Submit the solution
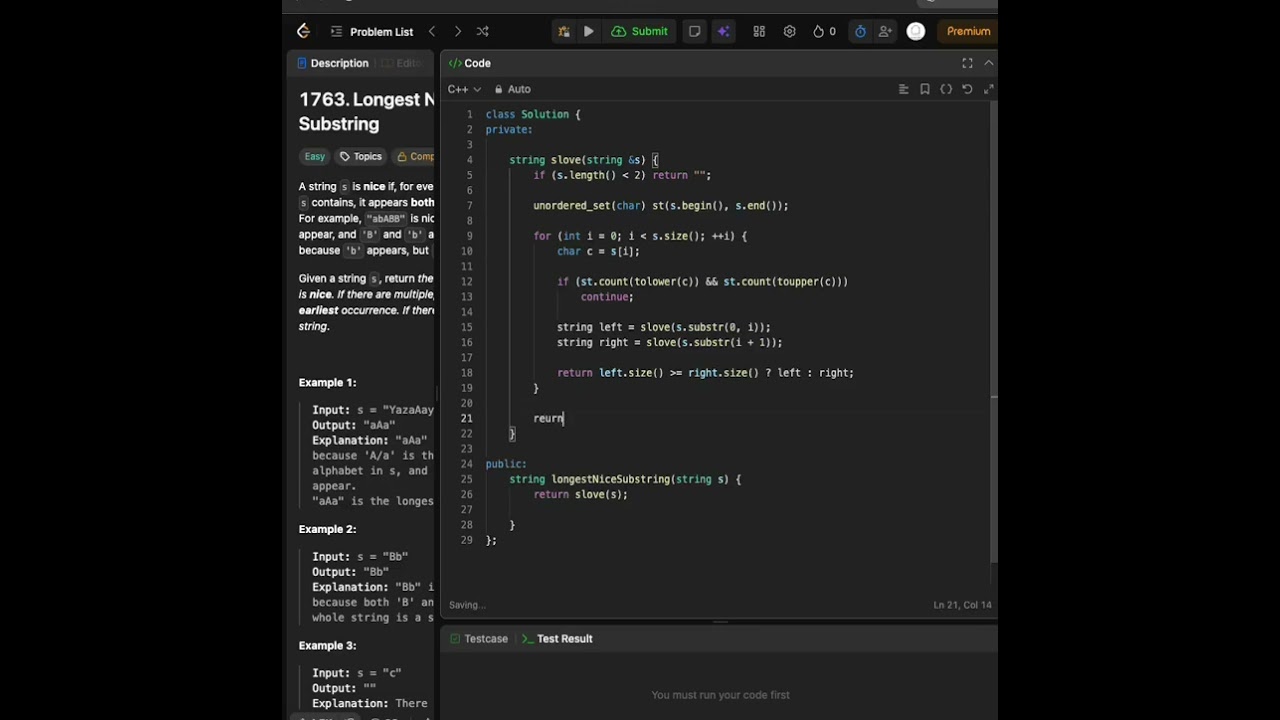 (x=639, y=31)
